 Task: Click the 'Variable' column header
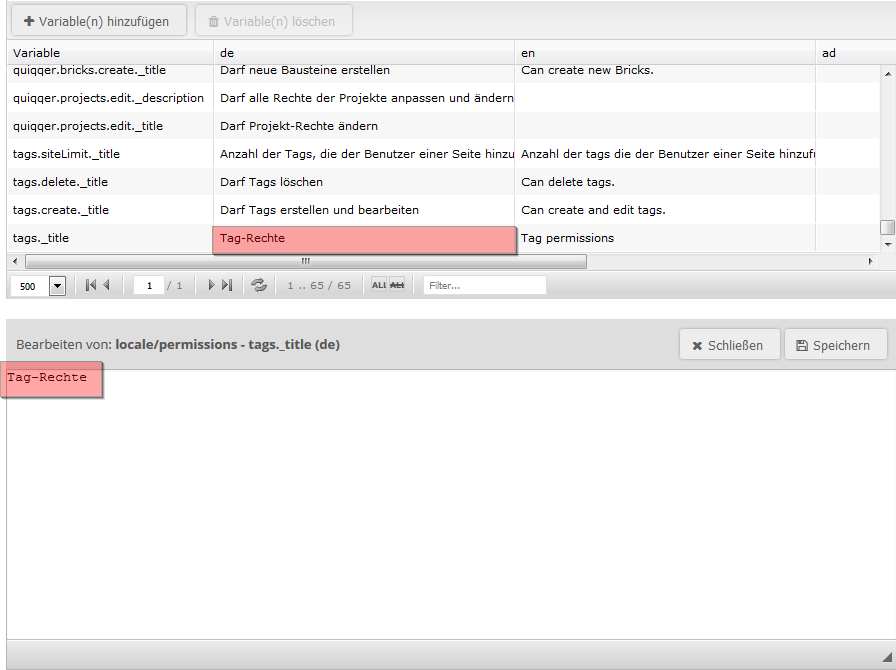coord(110,53)
